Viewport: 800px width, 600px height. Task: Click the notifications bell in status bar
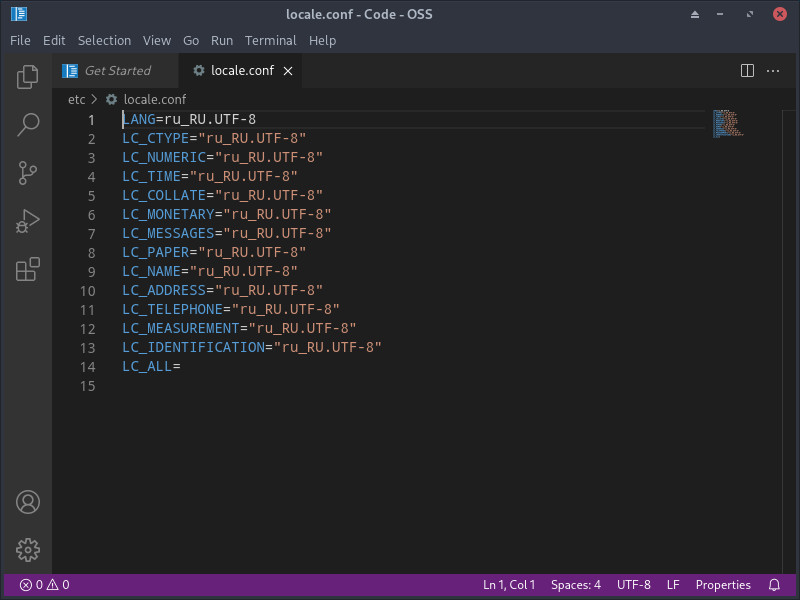point(774,584)
